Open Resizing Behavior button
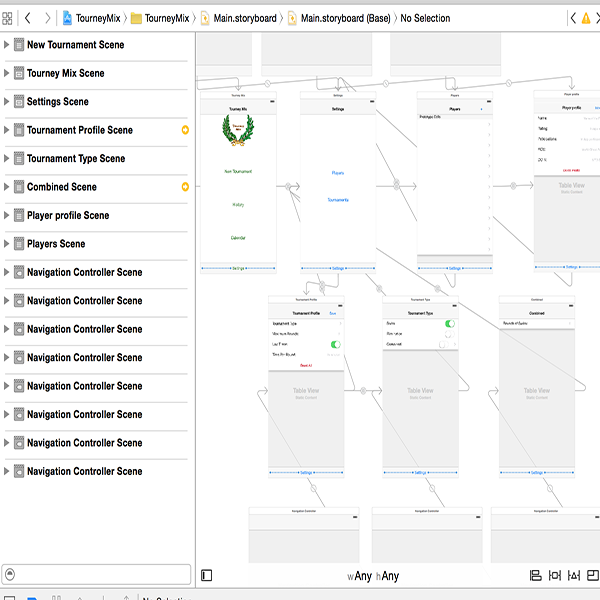This screenshot has height=600, width=600. coord(593,575)
